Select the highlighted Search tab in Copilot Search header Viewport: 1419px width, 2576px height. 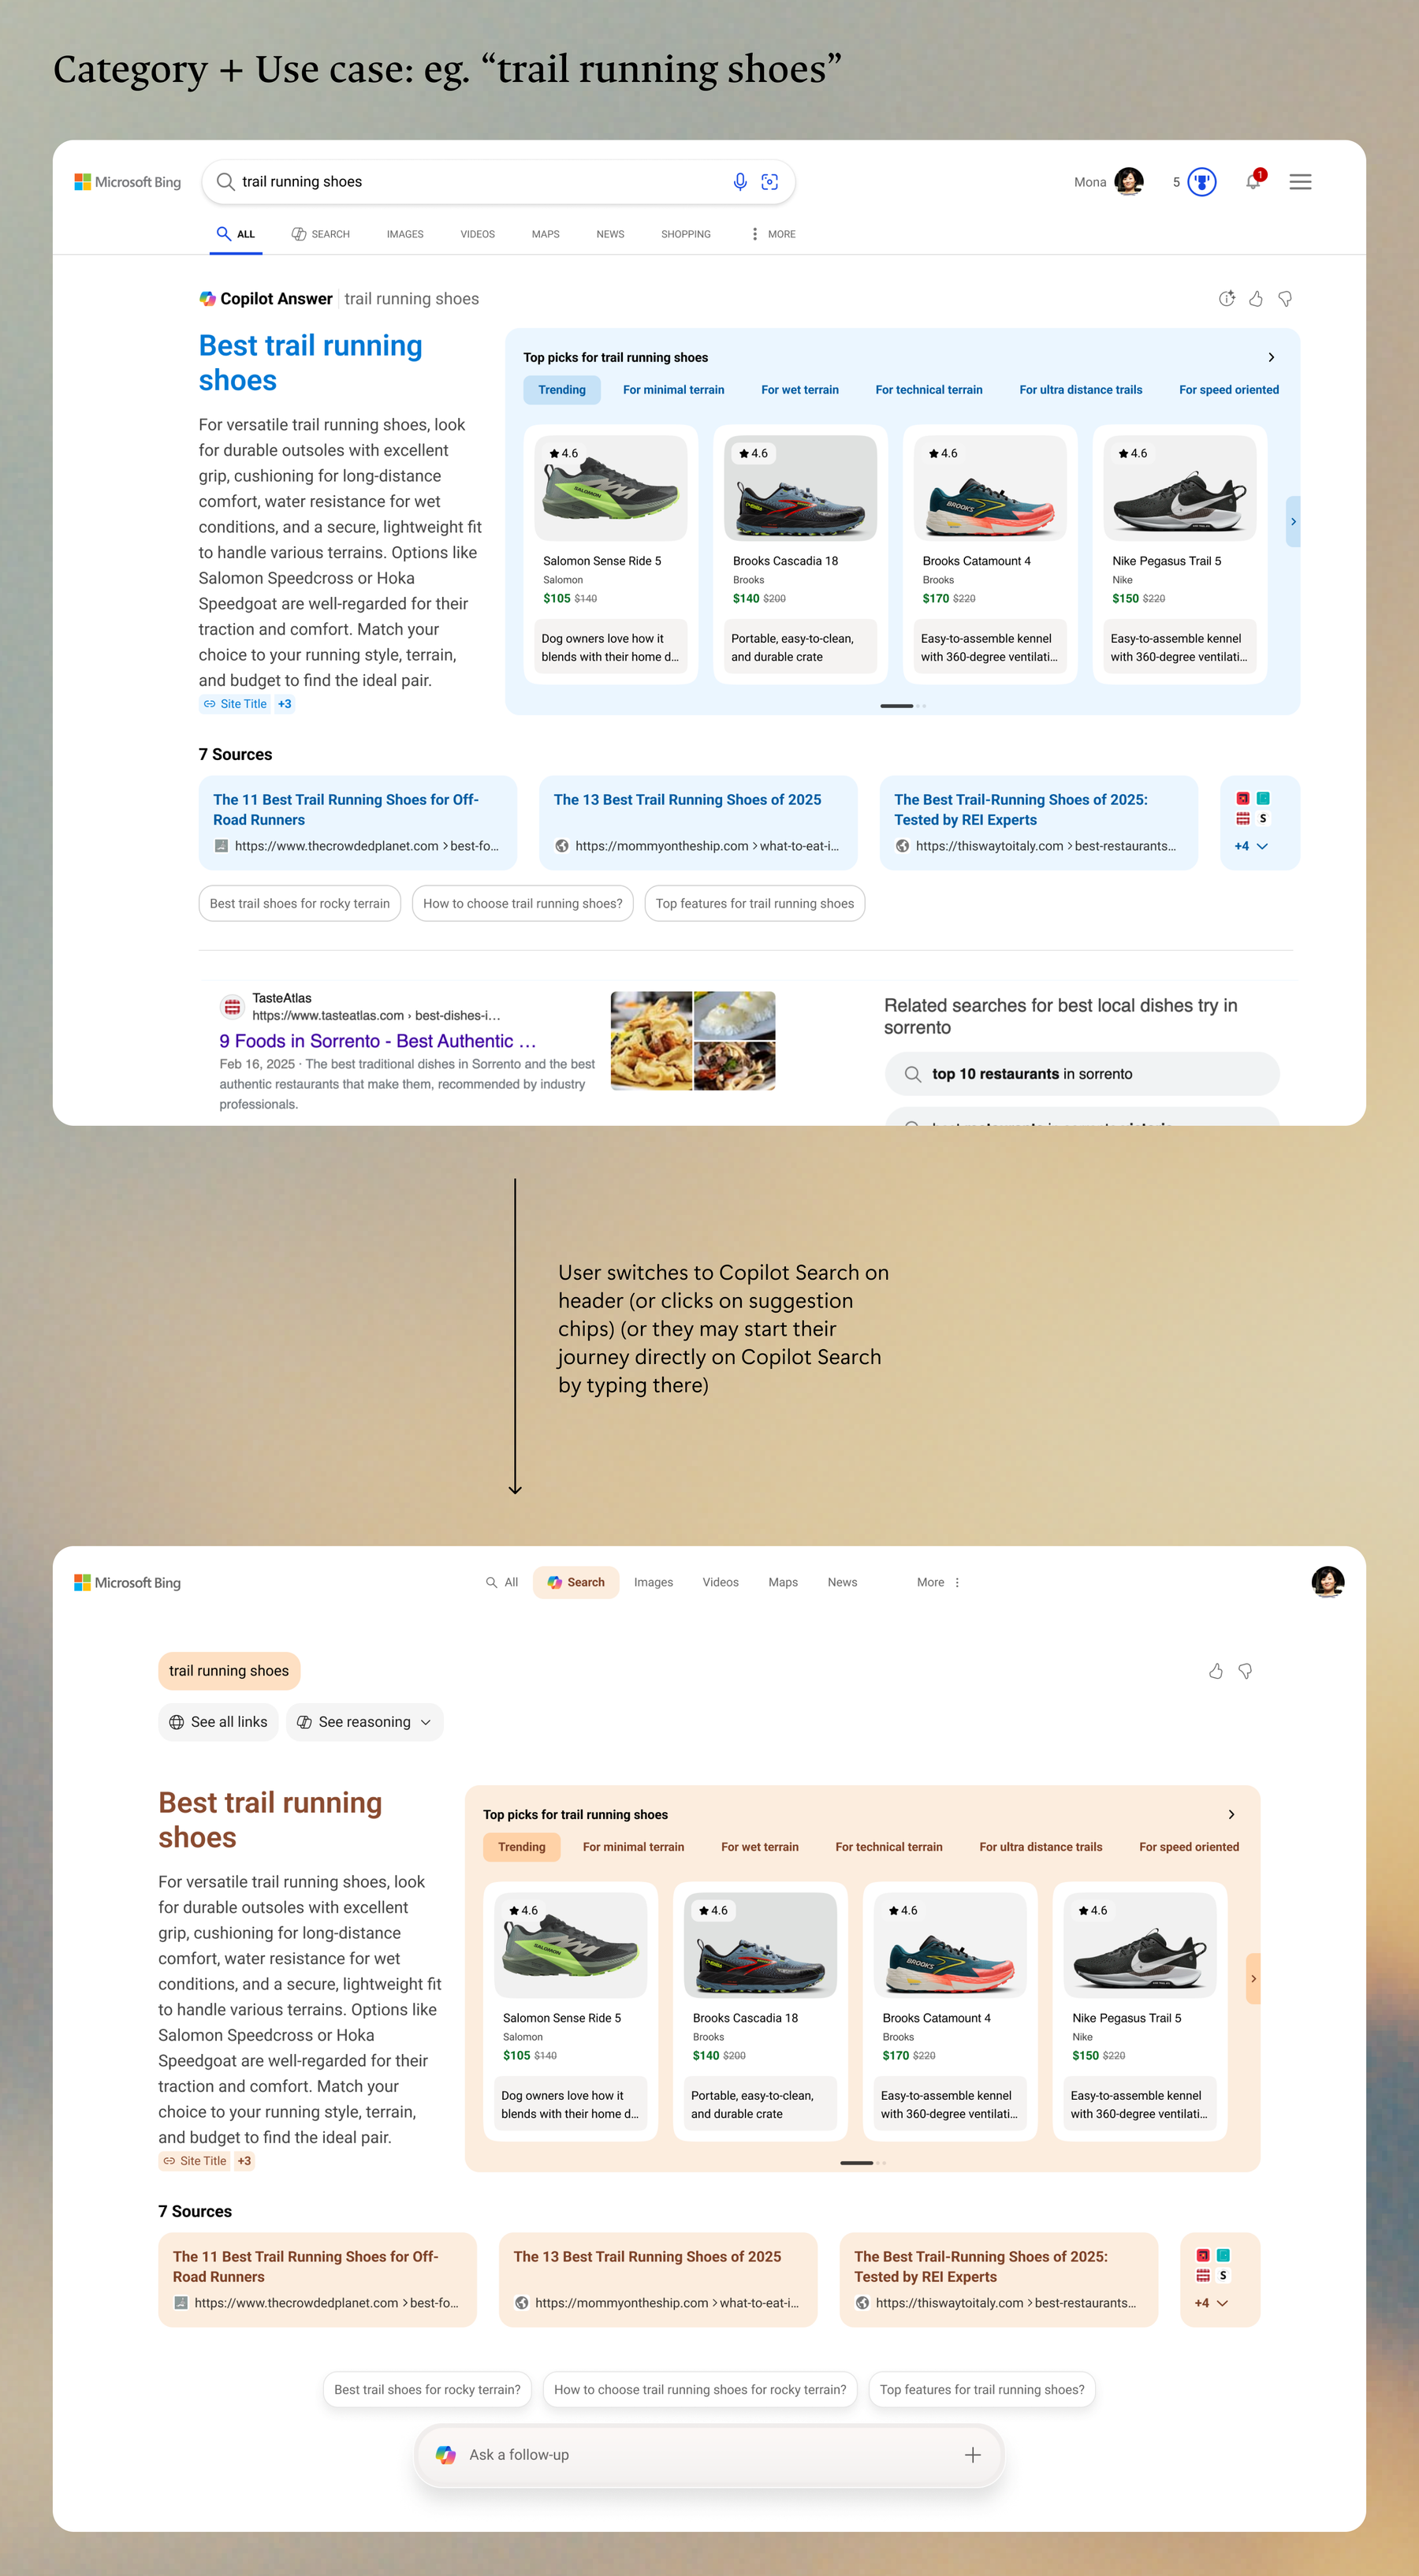[576, 1582]
